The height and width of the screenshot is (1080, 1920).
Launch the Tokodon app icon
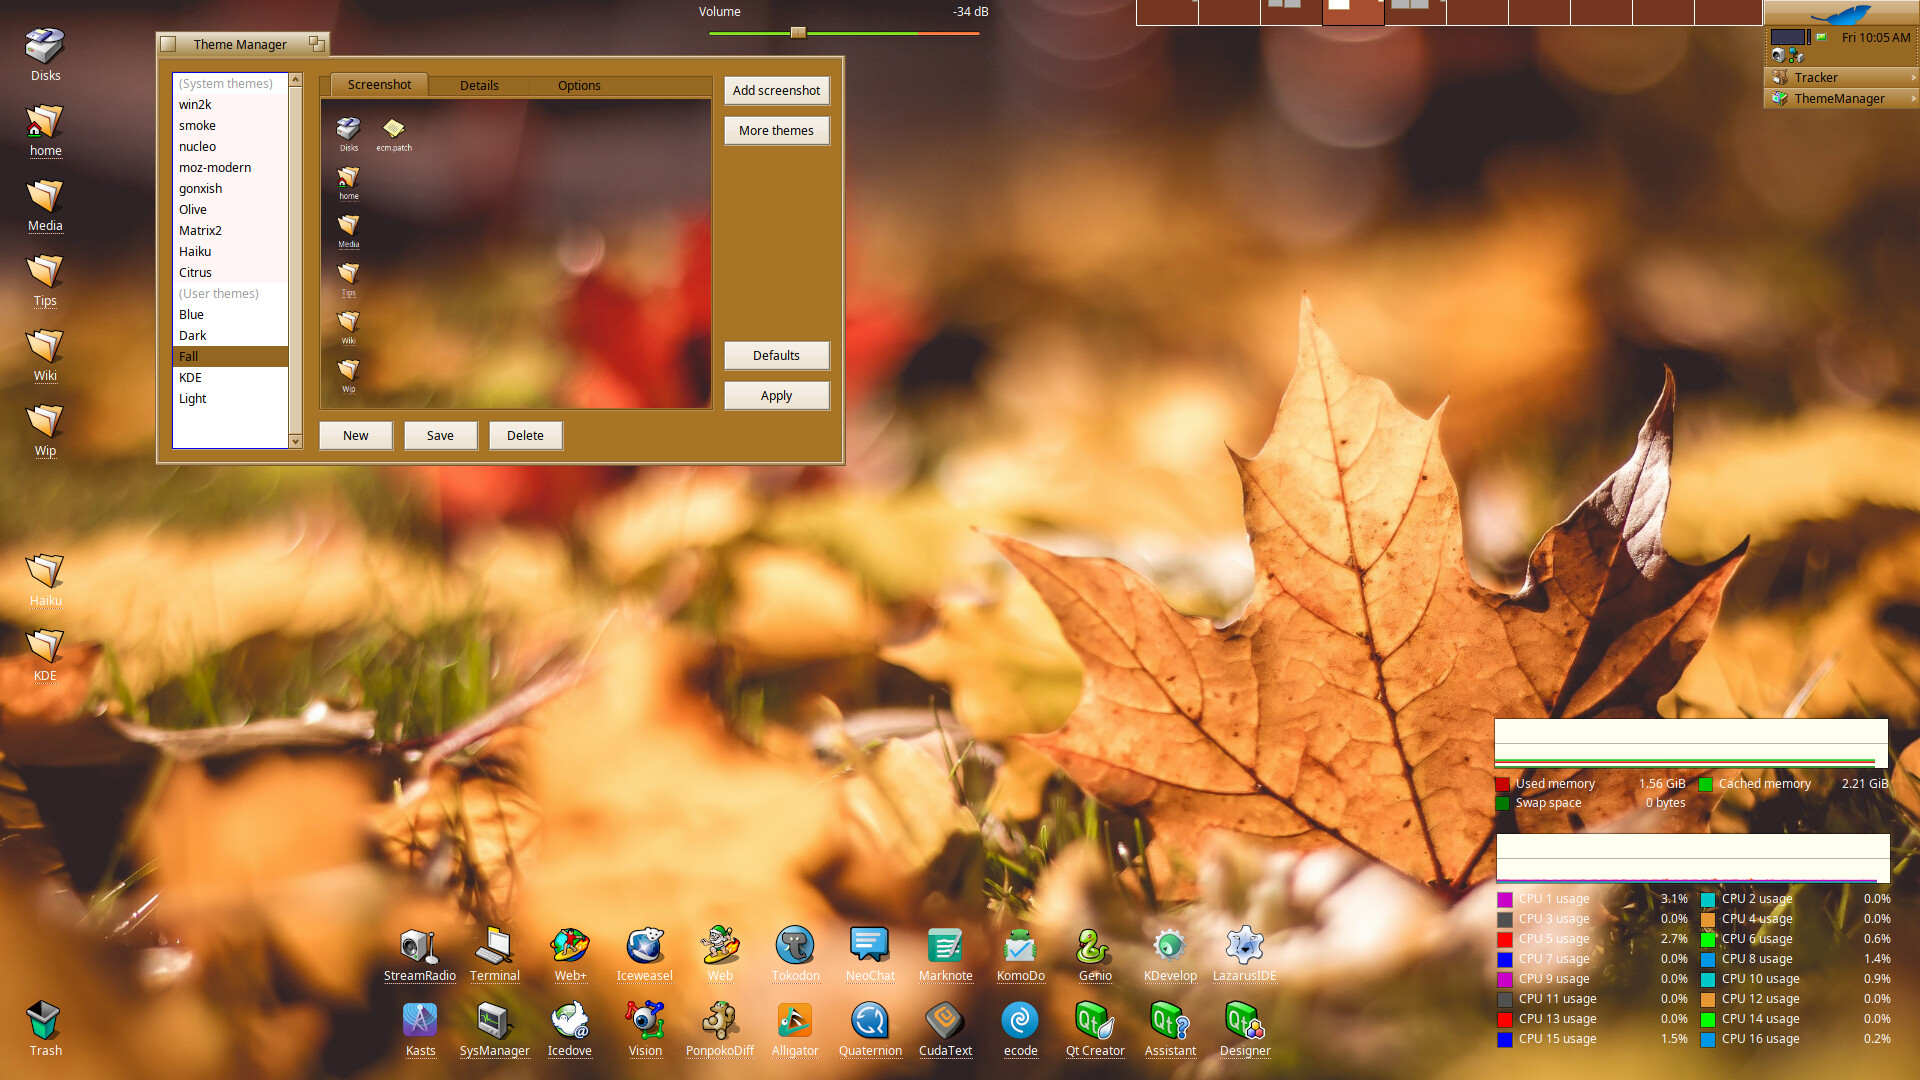pos(795,946)
